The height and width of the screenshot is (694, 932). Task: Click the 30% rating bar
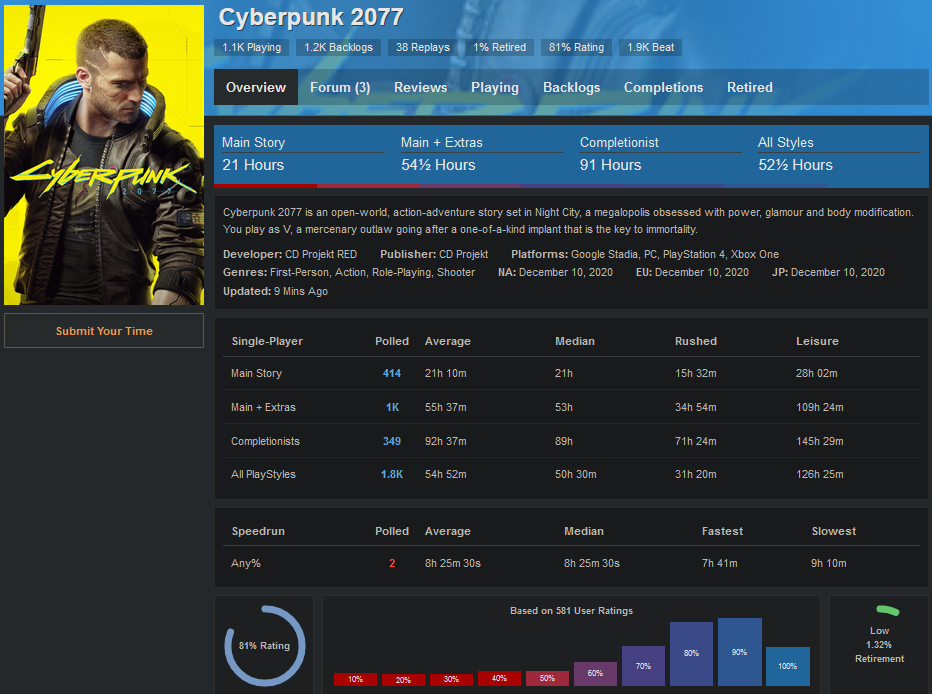pyautogui.click(x=451, y=679)
